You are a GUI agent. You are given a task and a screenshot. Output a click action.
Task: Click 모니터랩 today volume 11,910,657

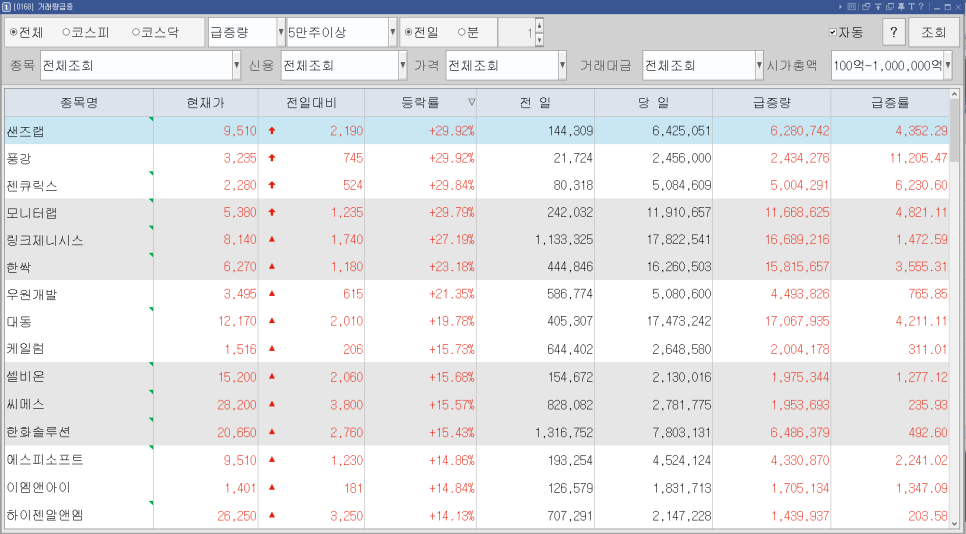pyautogui.click(x=679, y=212)
